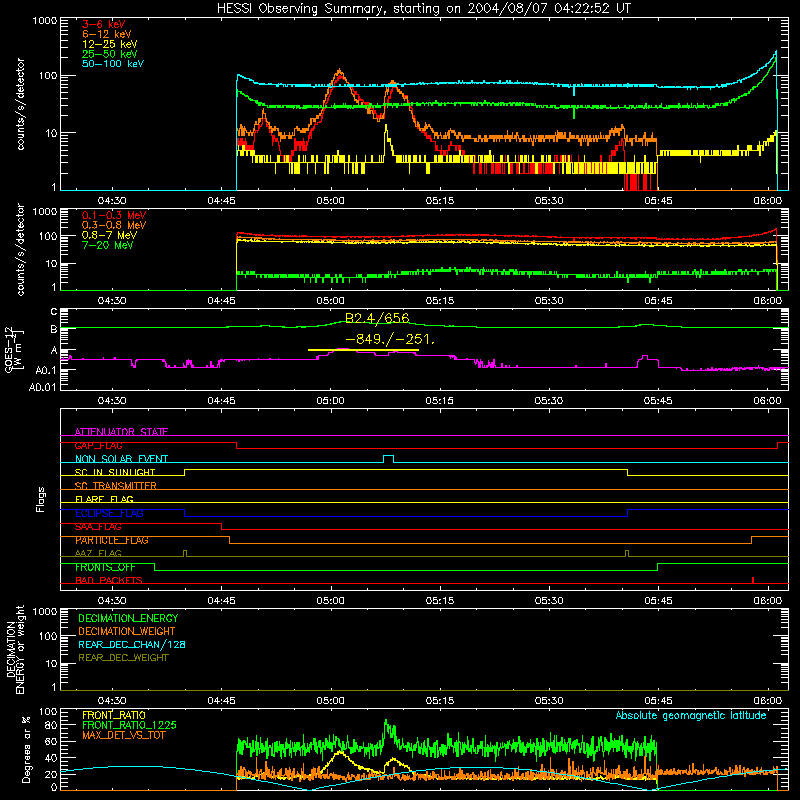Click the NON_SOLAR_EVENT pulse near 05:08

pos(388,458)
